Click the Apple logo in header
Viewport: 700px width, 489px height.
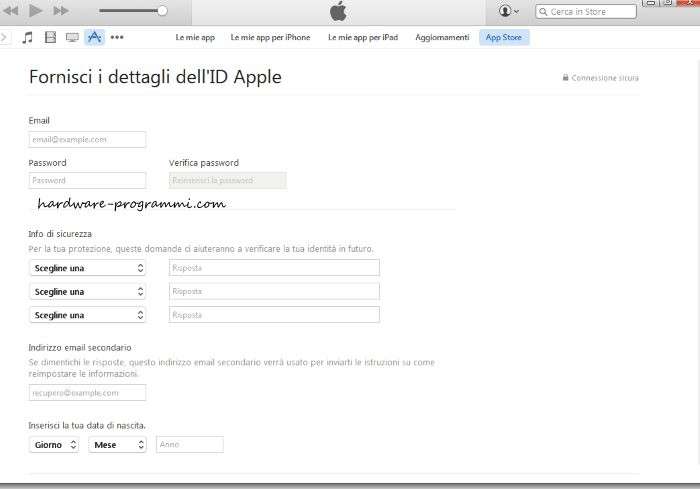pyautogui.click(x=338, y=11)
